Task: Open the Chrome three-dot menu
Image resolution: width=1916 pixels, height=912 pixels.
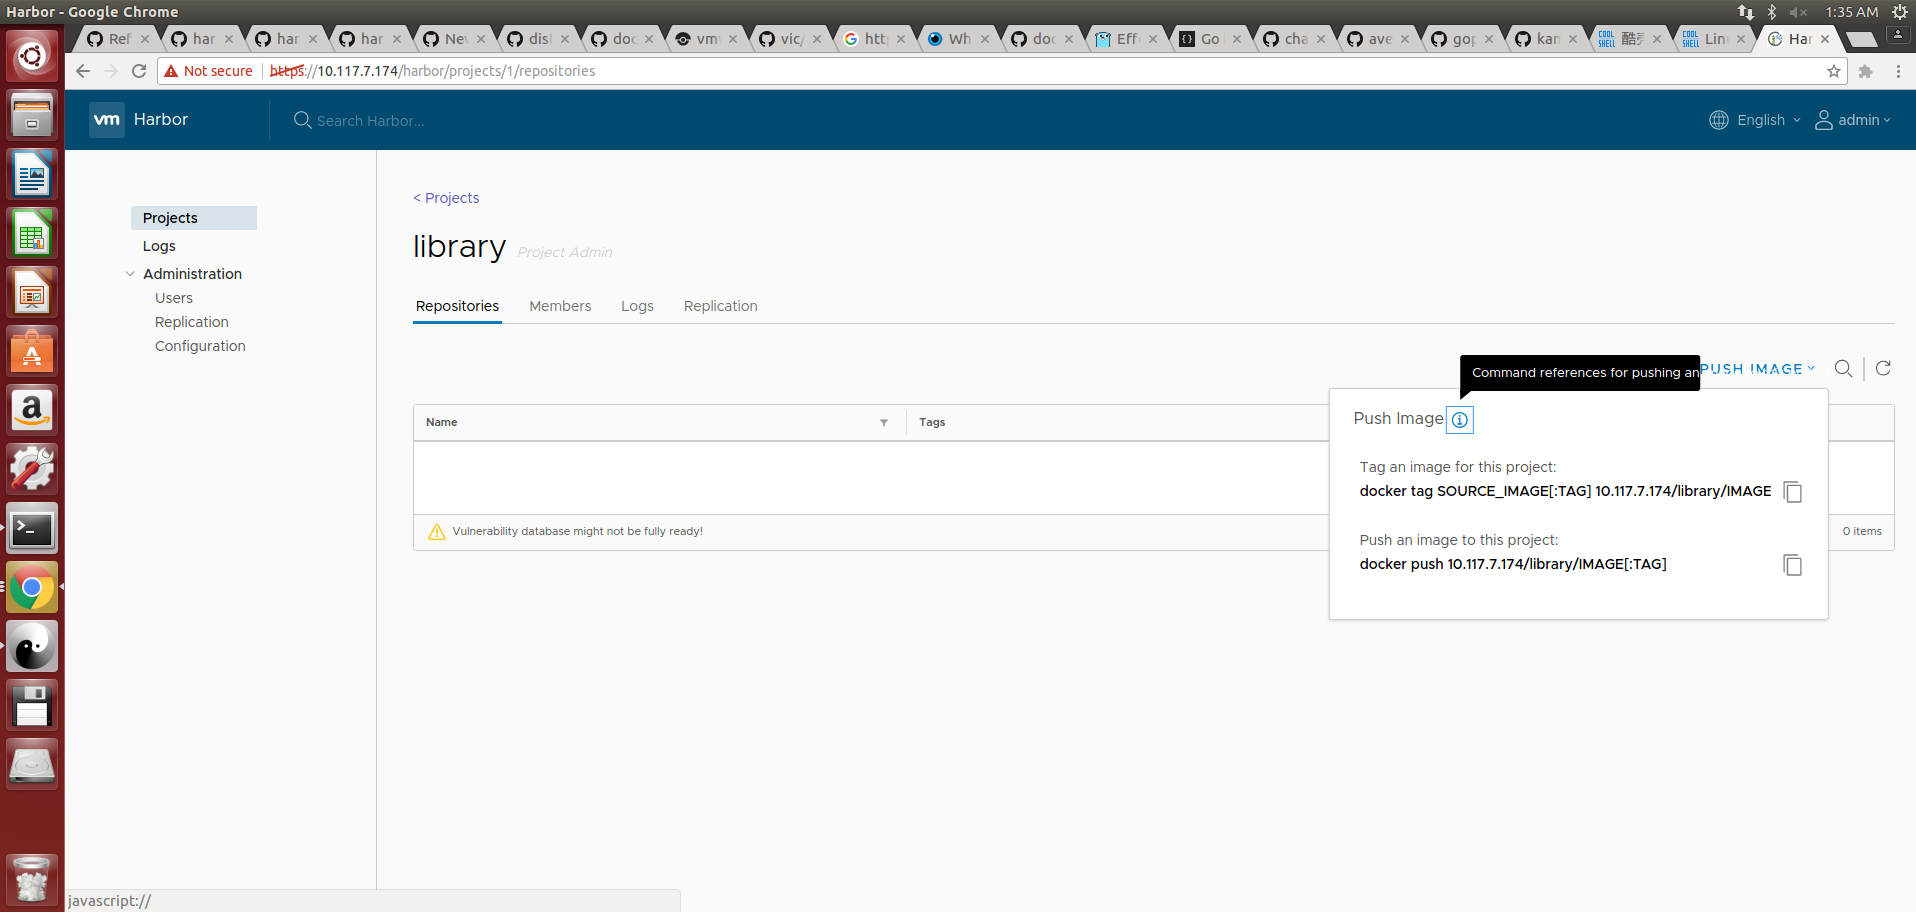Action: pyautogui.click(x=1898, y=71)
